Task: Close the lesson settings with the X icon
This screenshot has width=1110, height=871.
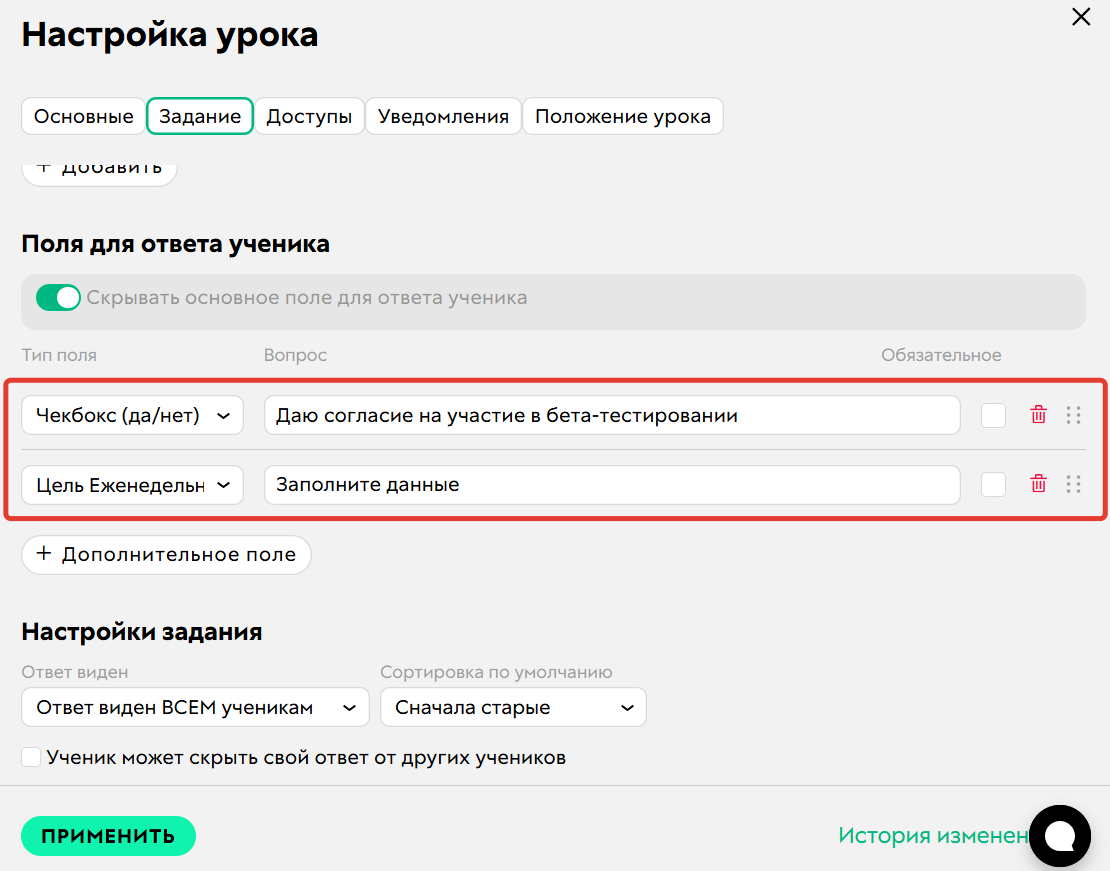Action: tap(1081, 17)
